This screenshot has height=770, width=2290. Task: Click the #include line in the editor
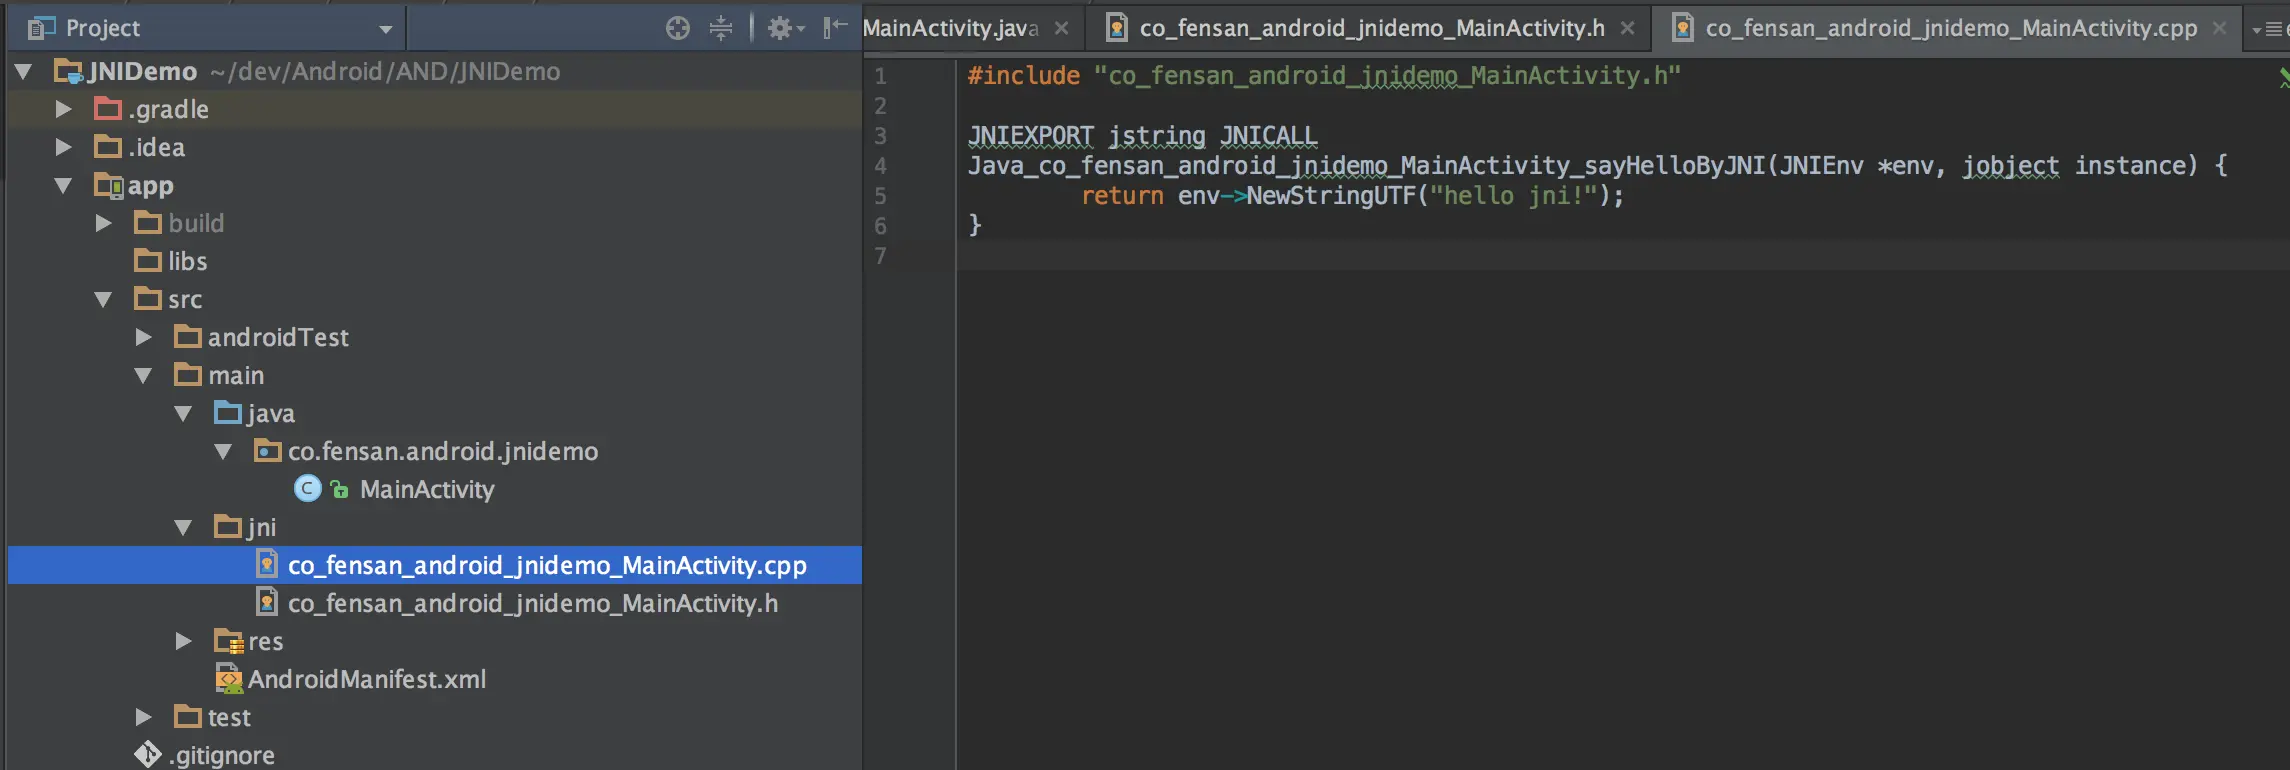click(1324, 76)
